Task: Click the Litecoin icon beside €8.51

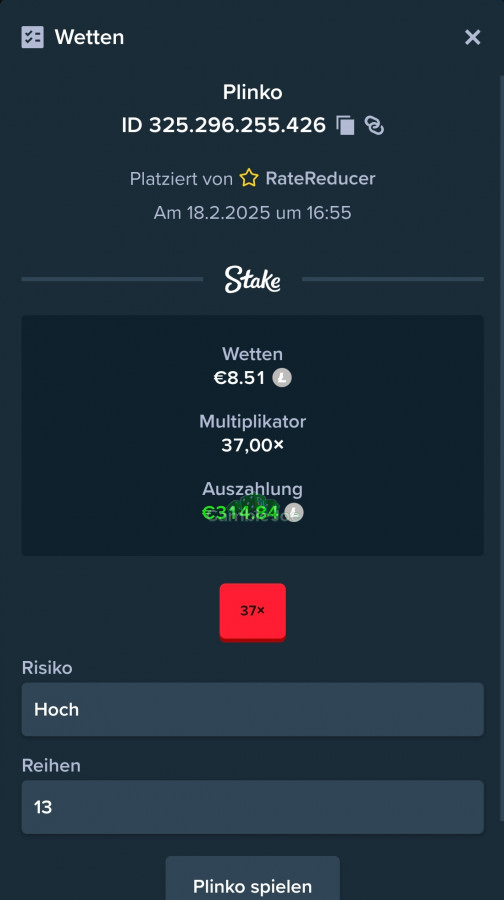Action: (x=282, y=378)
